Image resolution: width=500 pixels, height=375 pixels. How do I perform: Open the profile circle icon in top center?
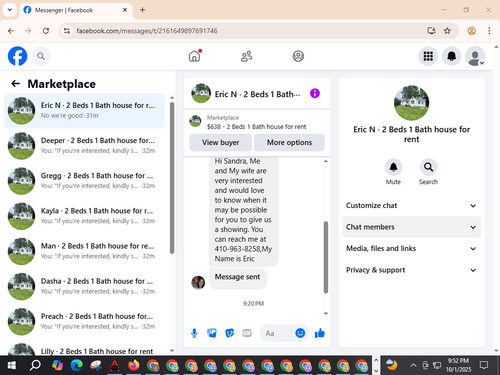[298, 56]
